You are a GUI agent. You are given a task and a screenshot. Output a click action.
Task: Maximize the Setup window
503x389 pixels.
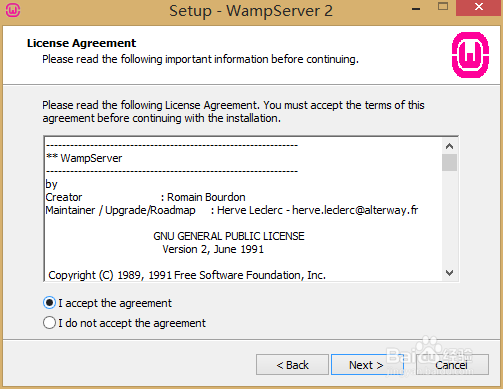pos(443,7)
